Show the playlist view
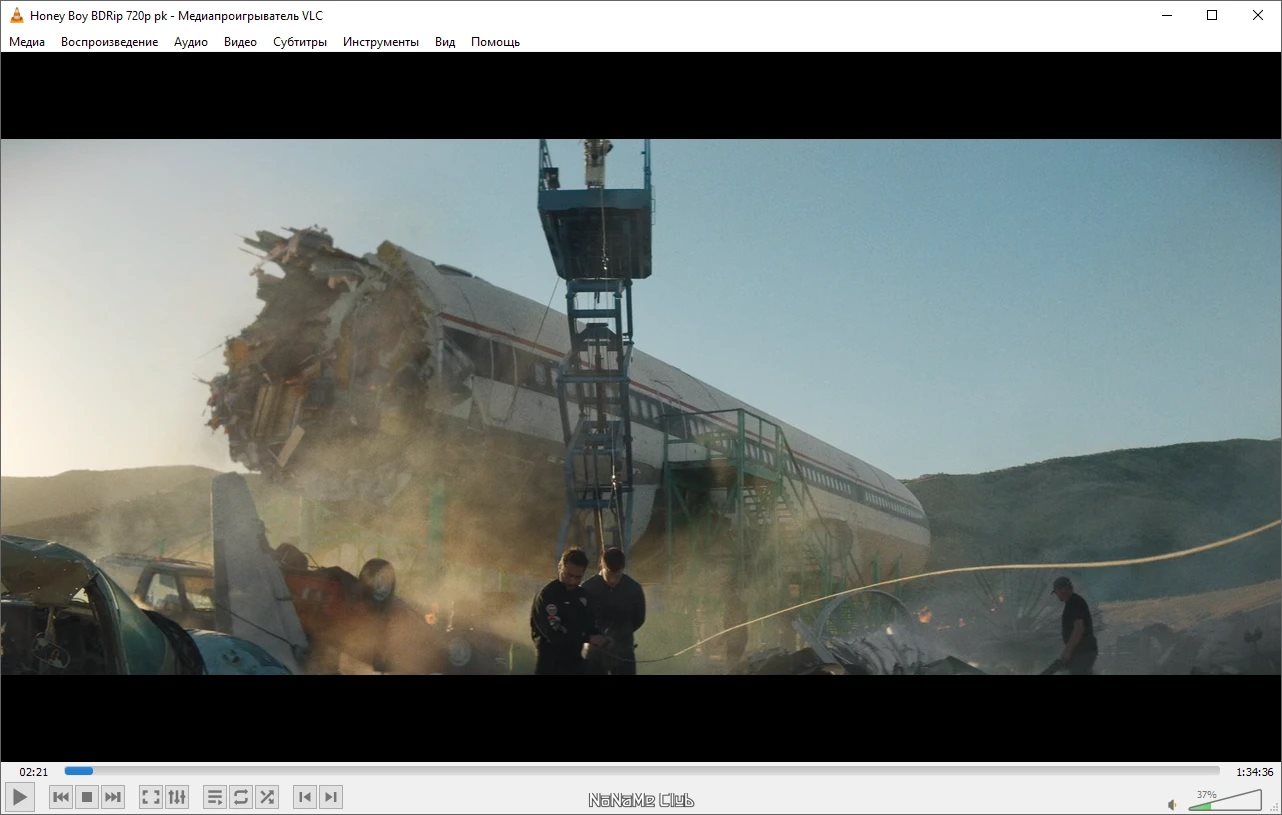 click(215, 797)
